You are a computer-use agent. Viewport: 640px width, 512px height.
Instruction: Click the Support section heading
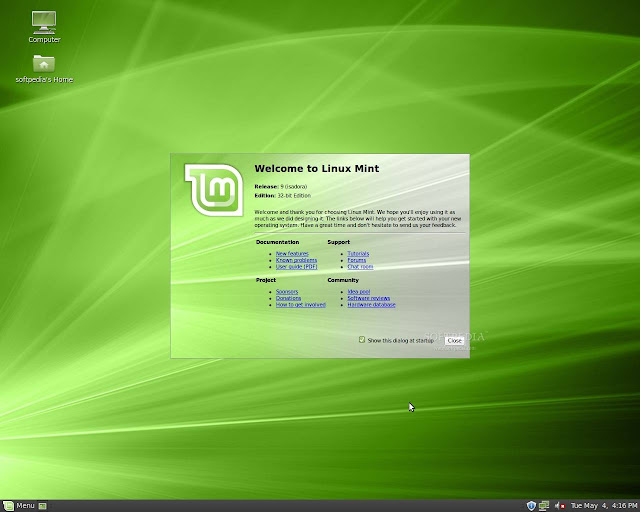pos(338,242)
